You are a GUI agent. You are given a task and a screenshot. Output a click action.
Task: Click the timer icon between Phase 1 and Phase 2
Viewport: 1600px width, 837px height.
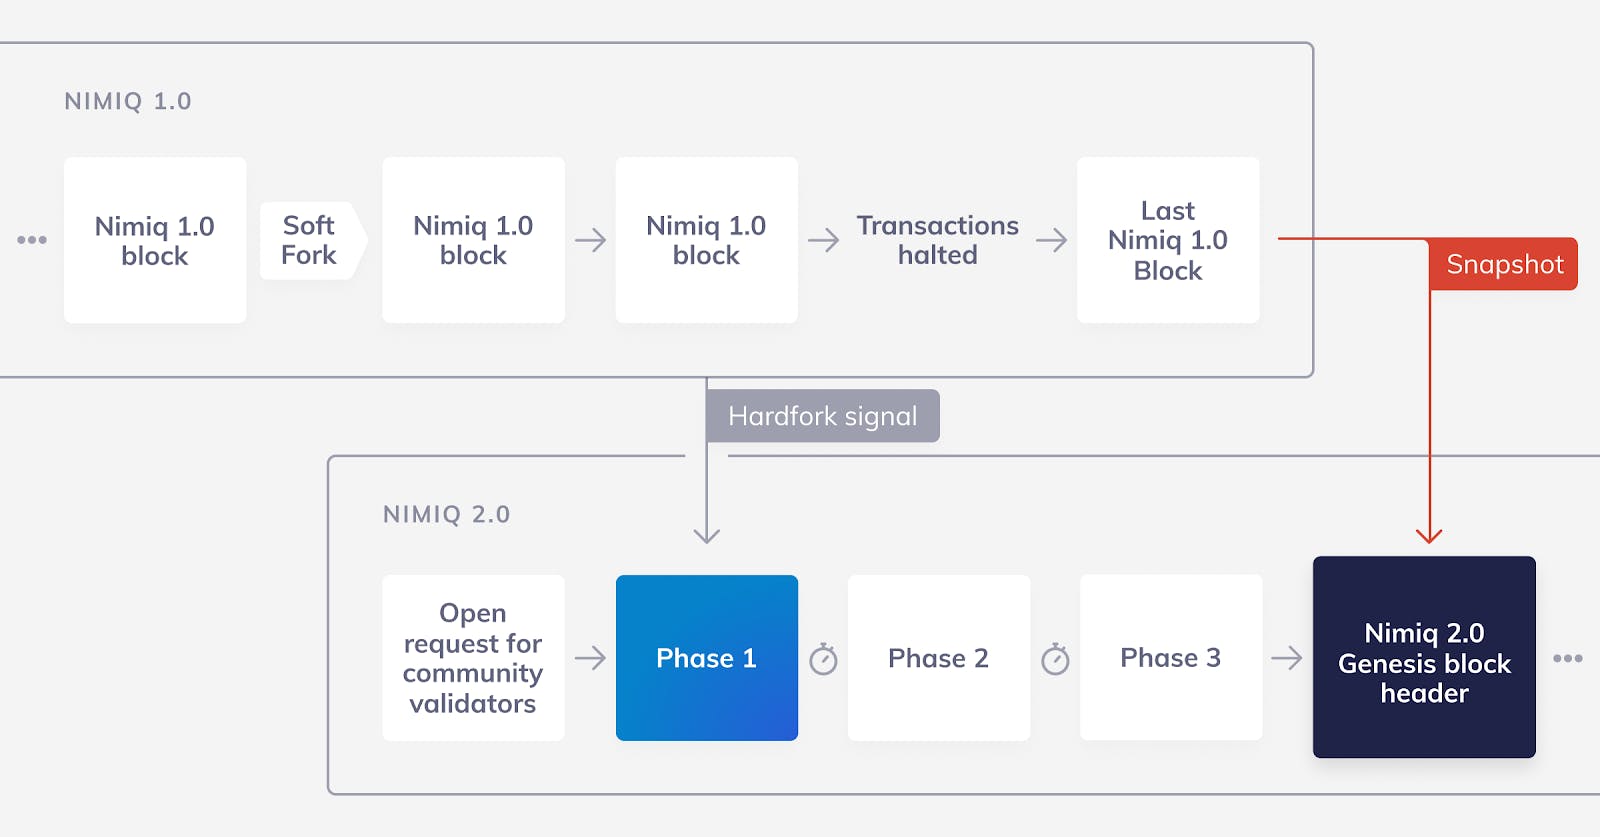pyautogui.click(x=823, y=659)
